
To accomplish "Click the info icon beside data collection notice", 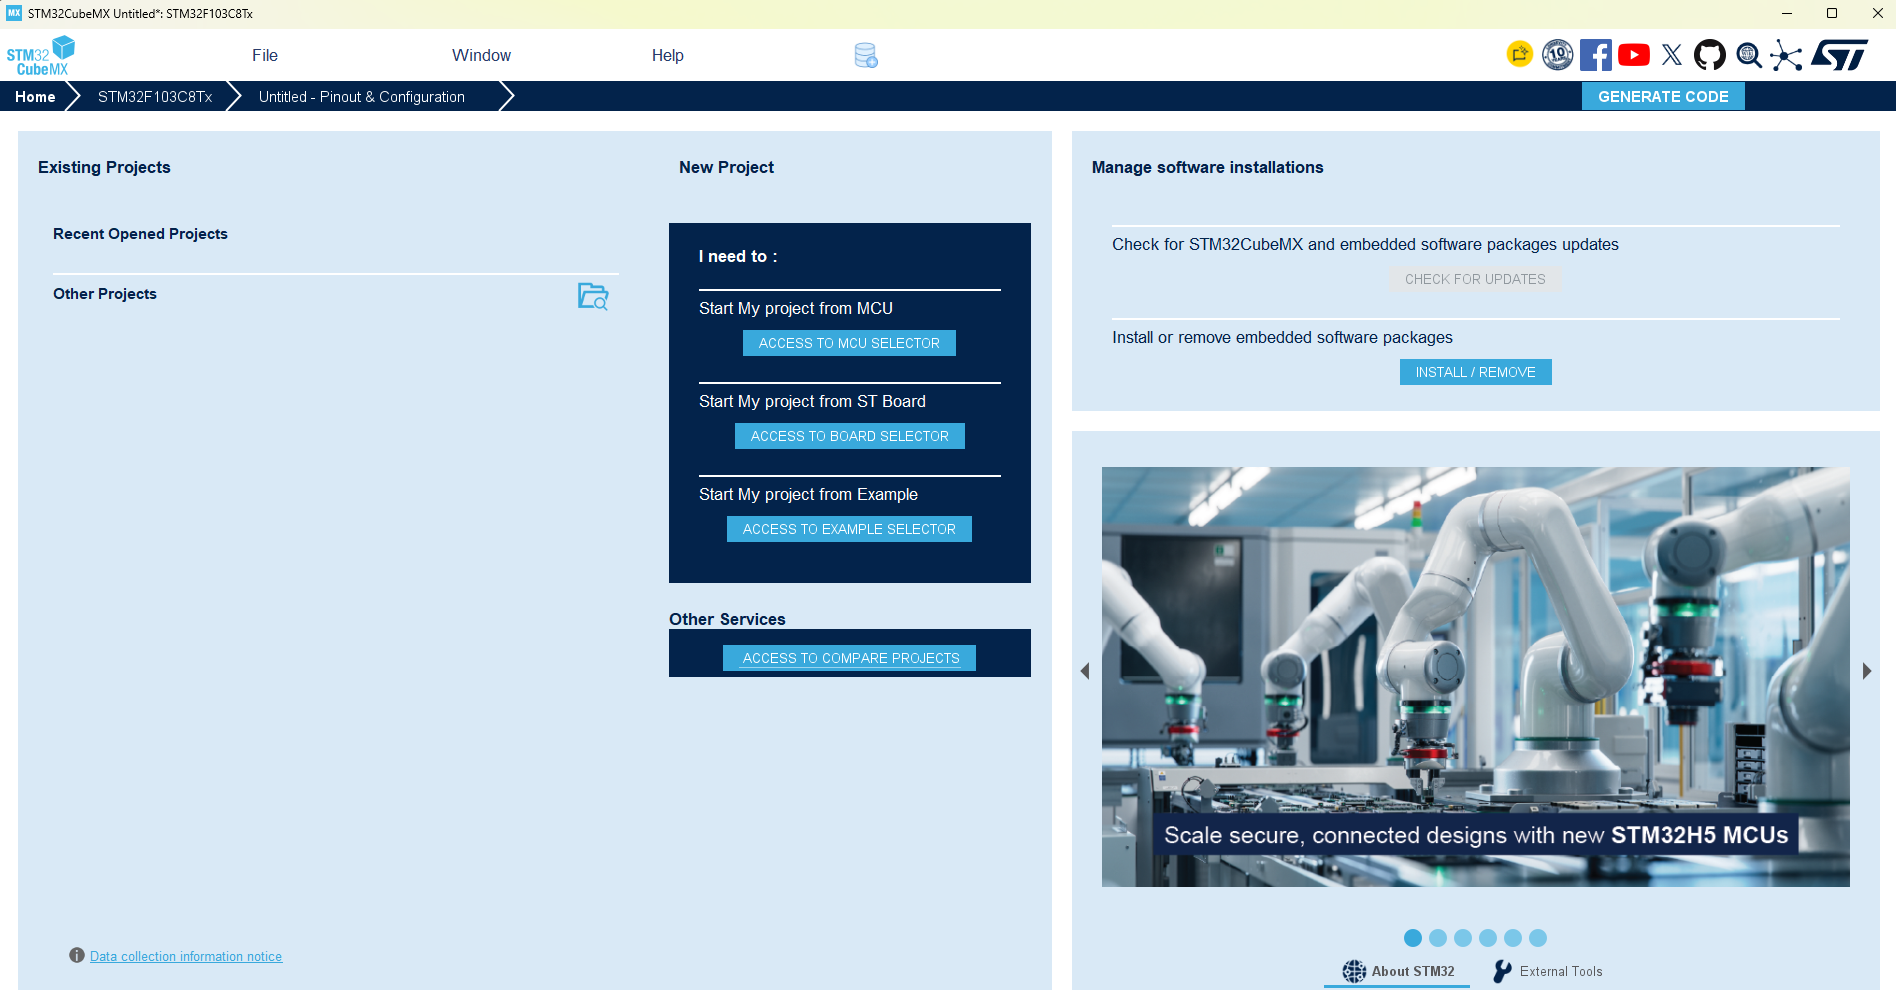I will pyautogui.click(x=76, y=955).
